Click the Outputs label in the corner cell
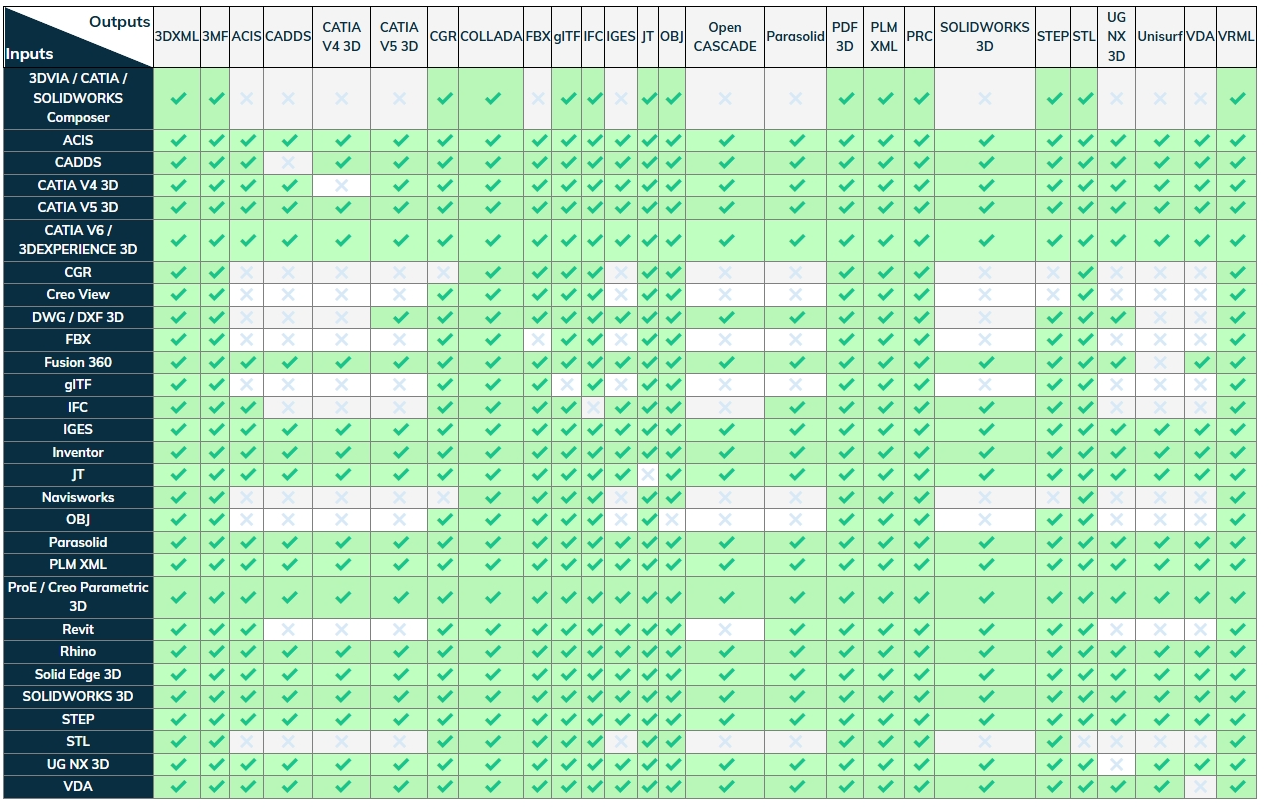1282x810 pixels. 119,21
